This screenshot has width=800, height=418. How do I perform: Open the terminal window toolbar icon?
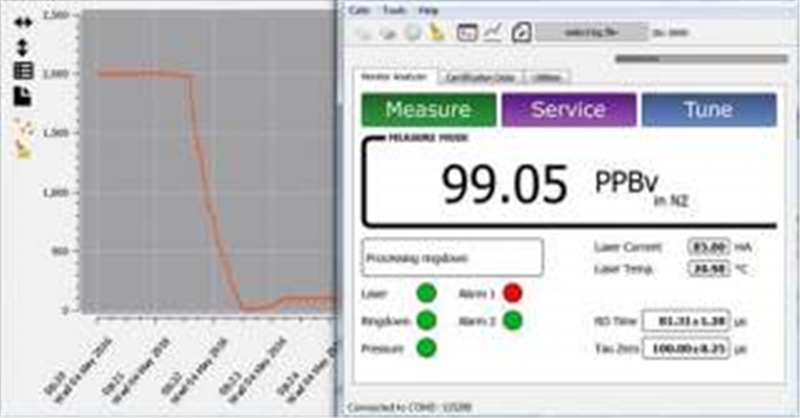coord(467,33)
